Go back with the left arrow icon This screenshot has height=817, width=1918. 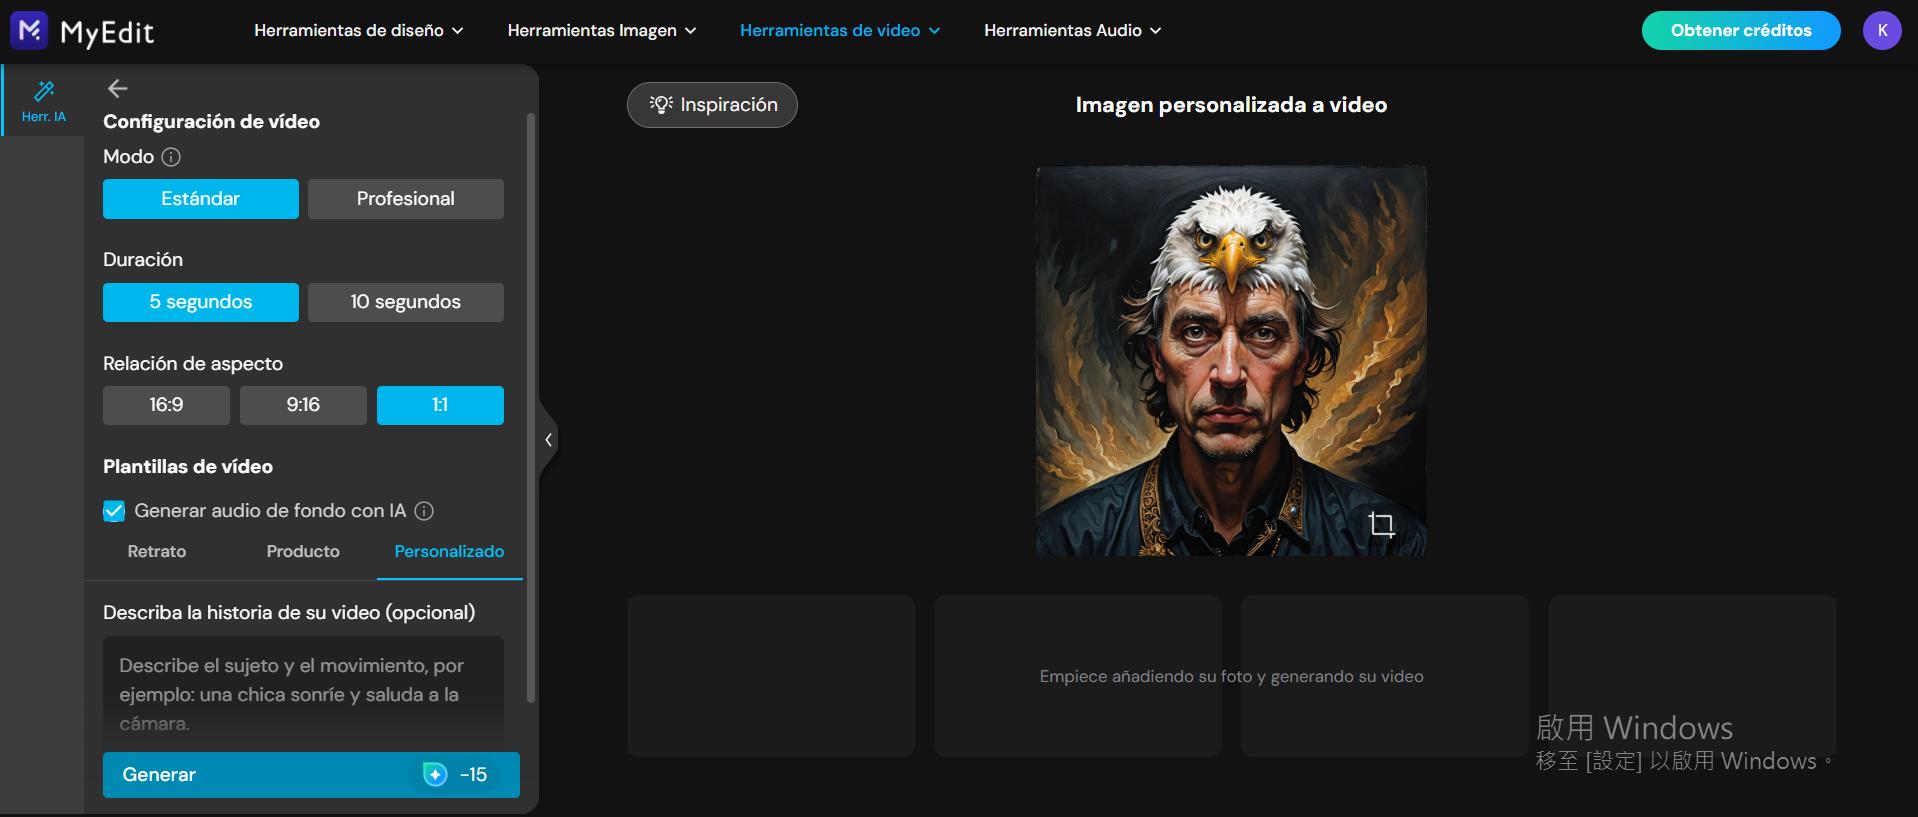pos(117,89)
